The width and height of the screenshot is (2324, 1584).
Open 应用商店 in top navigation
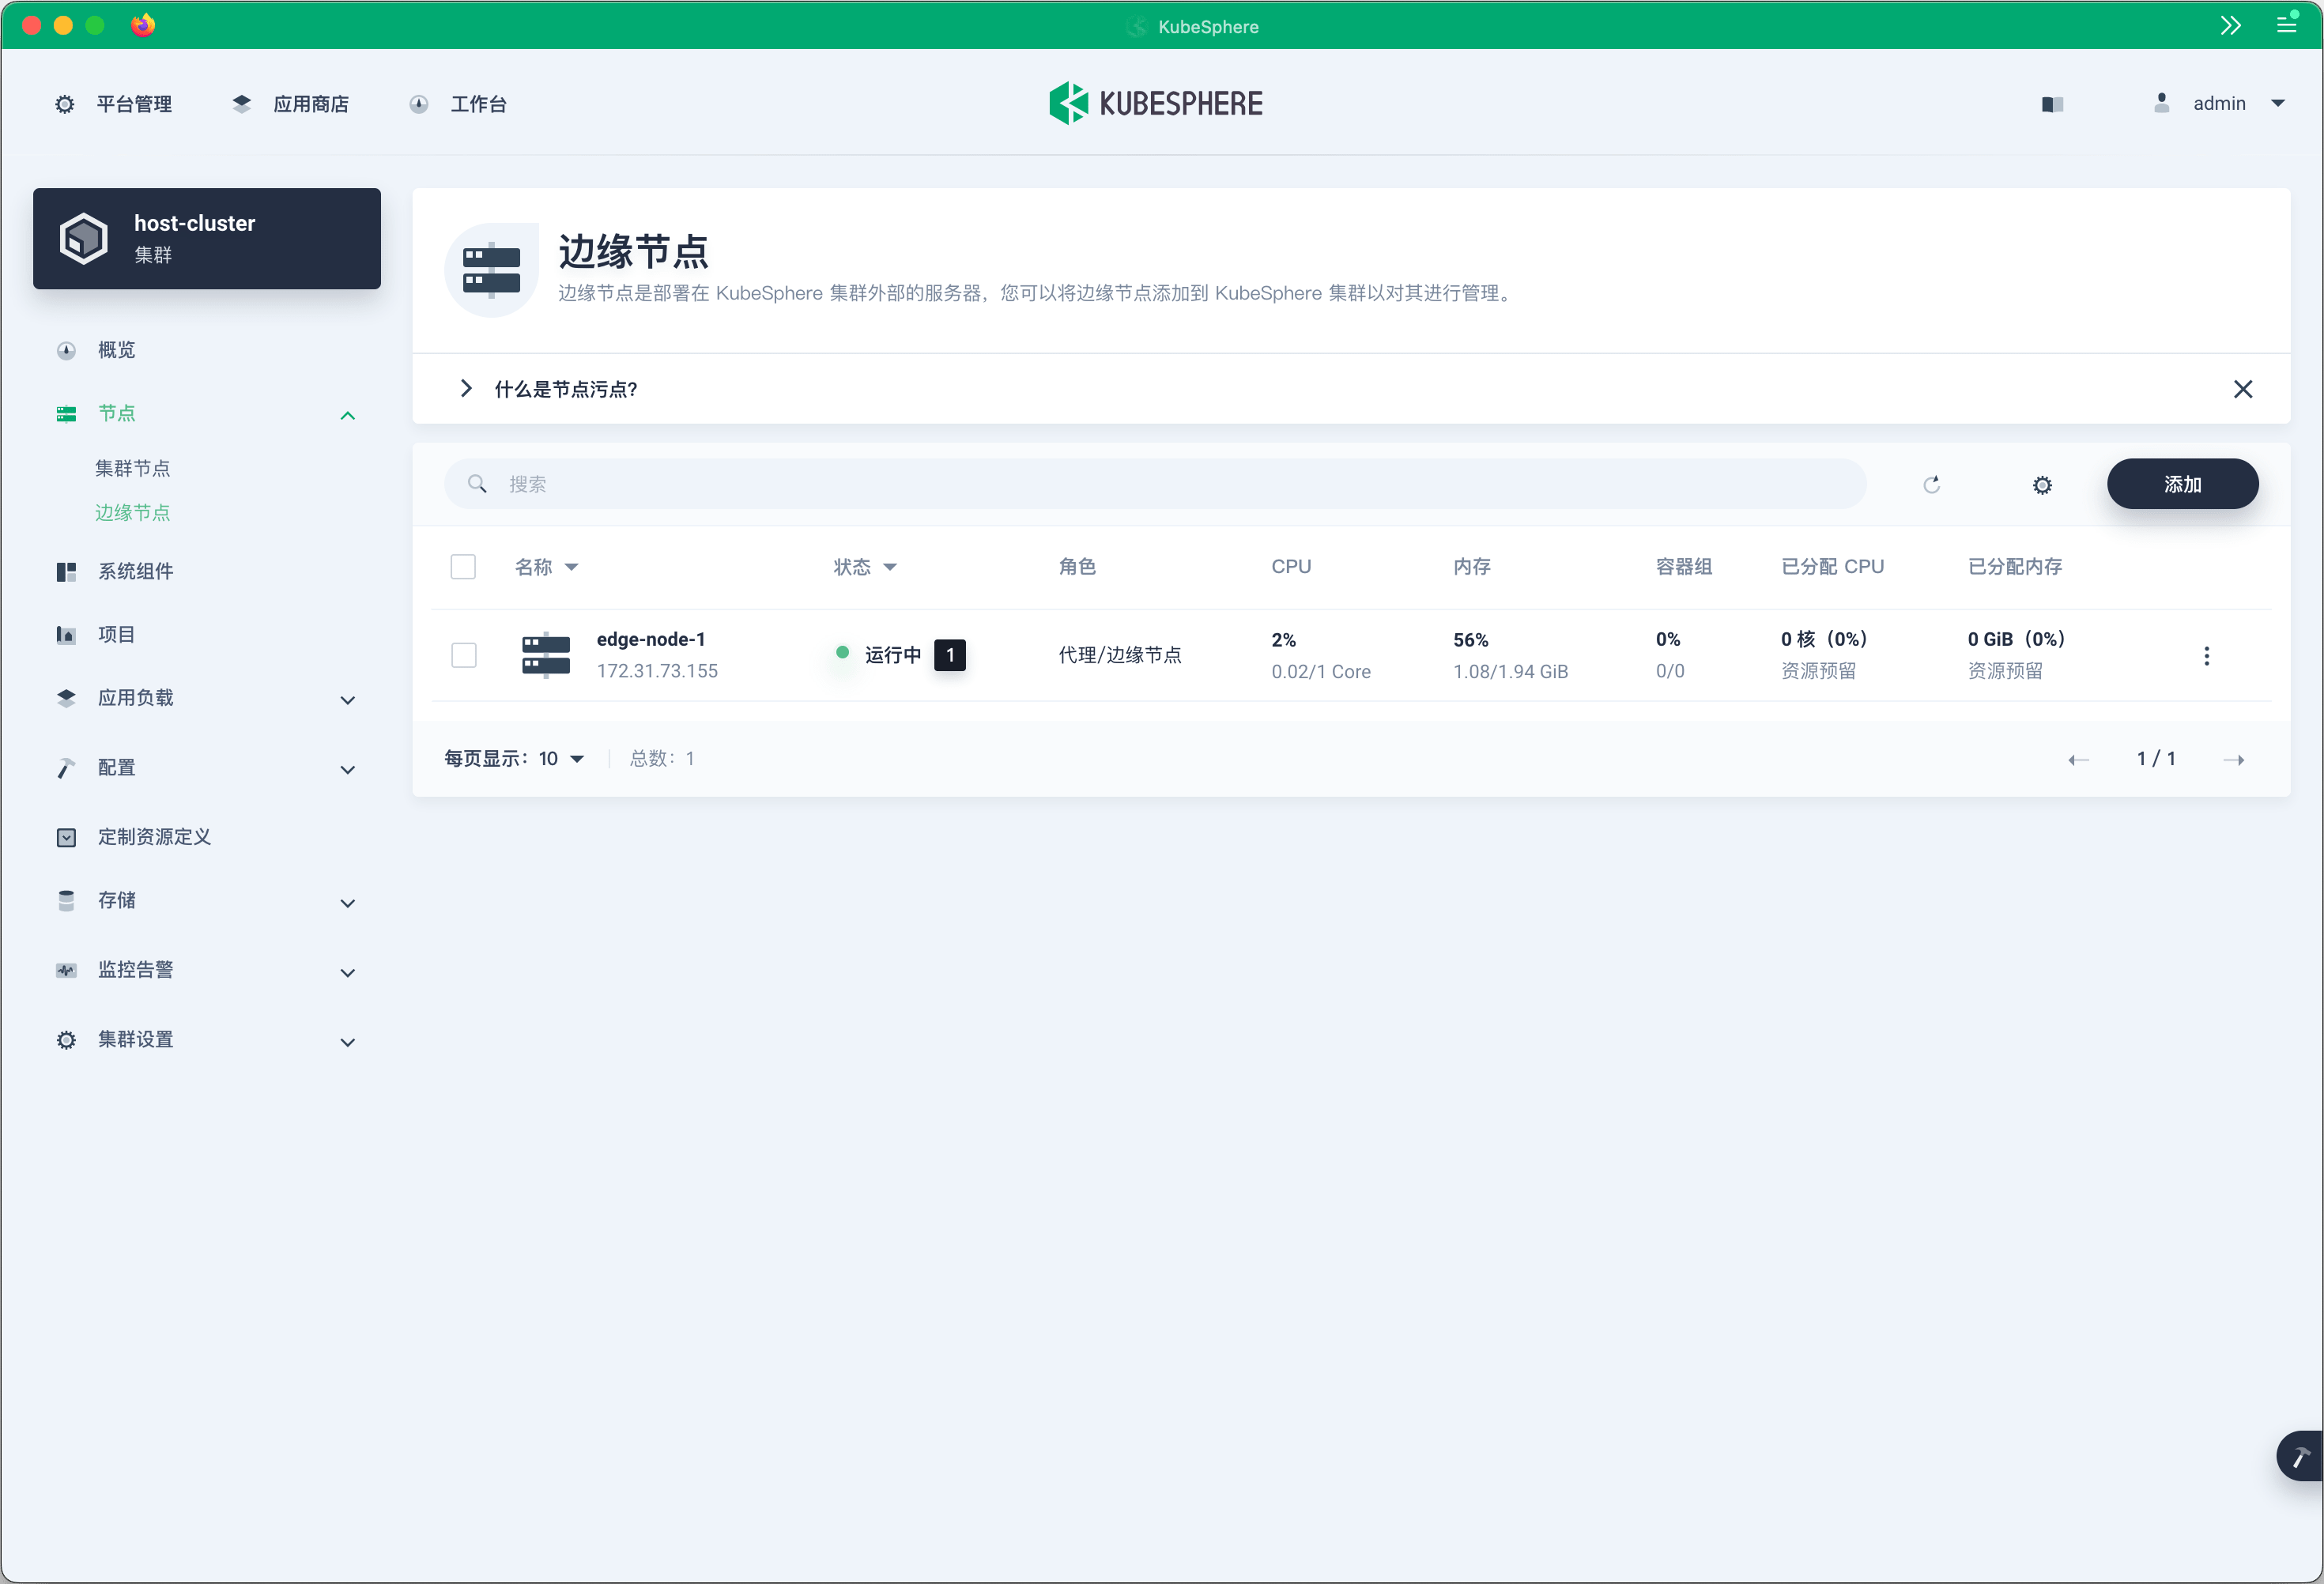pos(310,104)
